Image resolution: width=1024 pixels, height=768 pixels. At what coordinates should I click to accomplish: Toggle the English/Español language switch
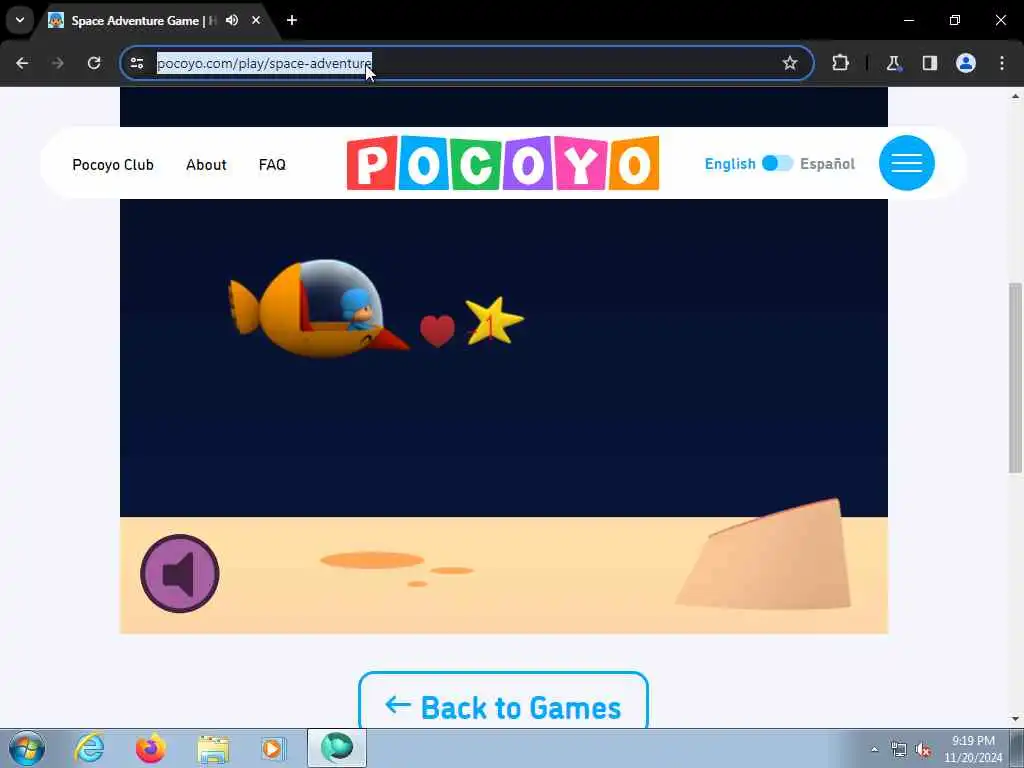777,163
